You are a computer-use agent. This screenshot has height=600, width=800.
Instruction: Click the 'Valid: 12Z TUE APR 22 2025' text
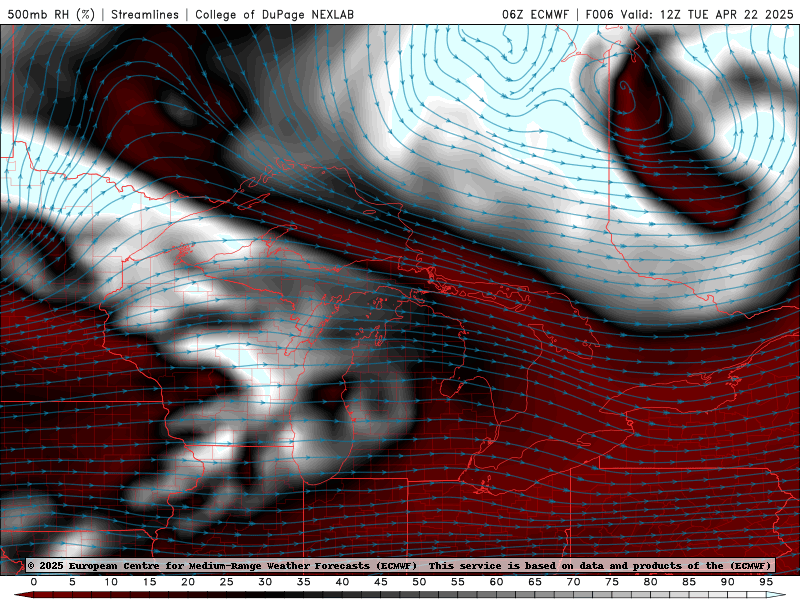(707, 14)
